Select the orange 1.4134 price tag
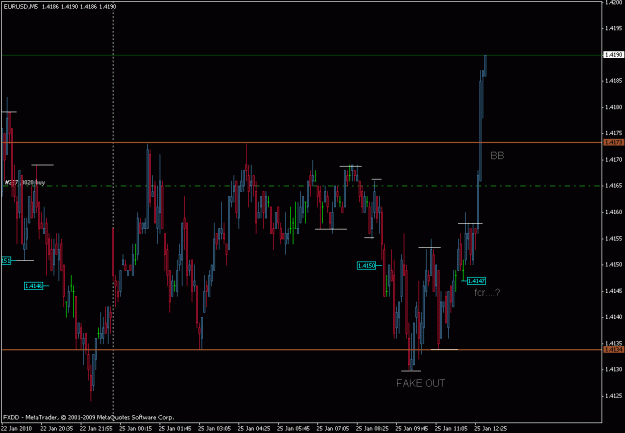The image size is (625, 433). (614, 350)
